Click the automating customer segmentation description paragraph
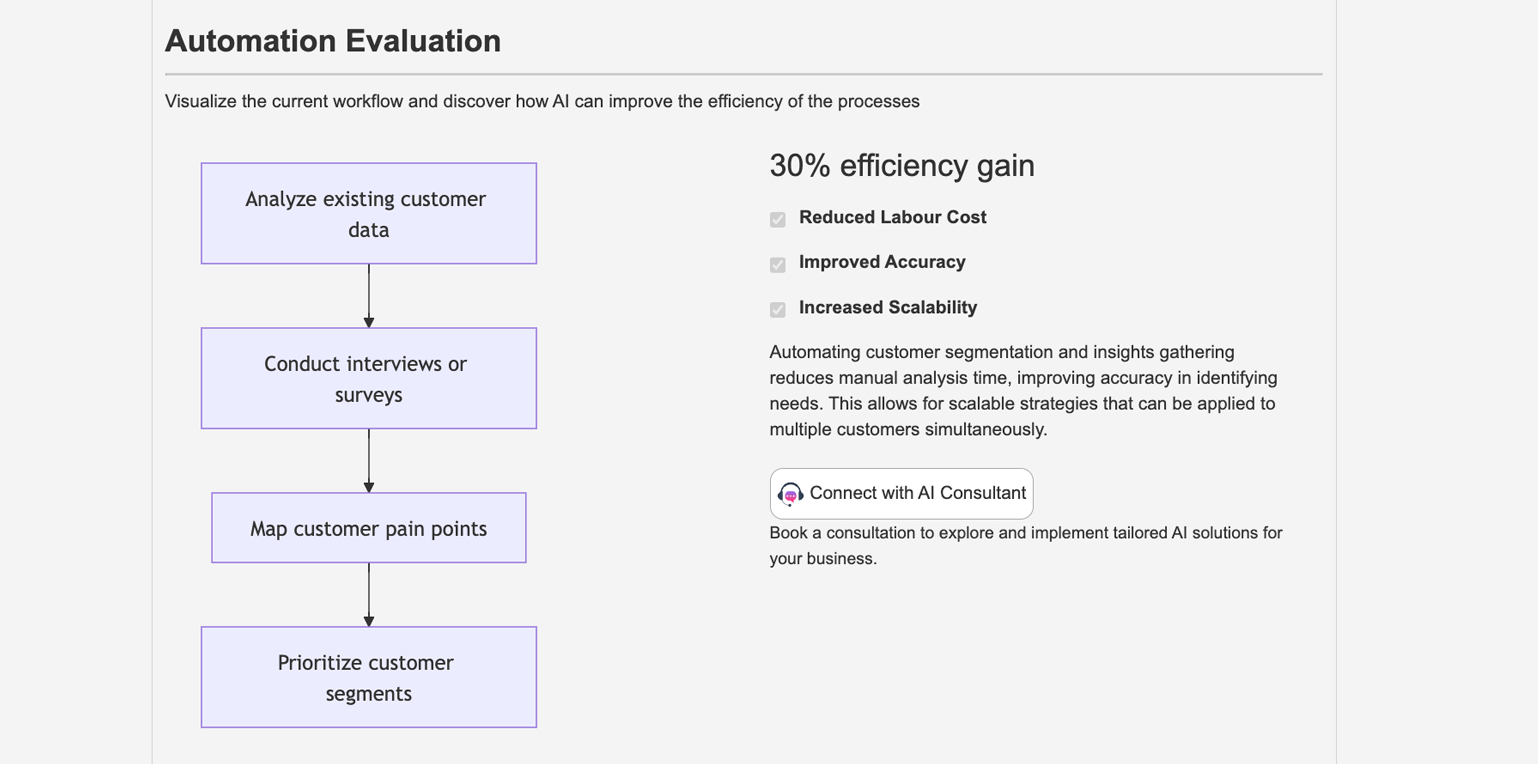This screenshot has width=1538, height=764. [x=1022, y=391]
